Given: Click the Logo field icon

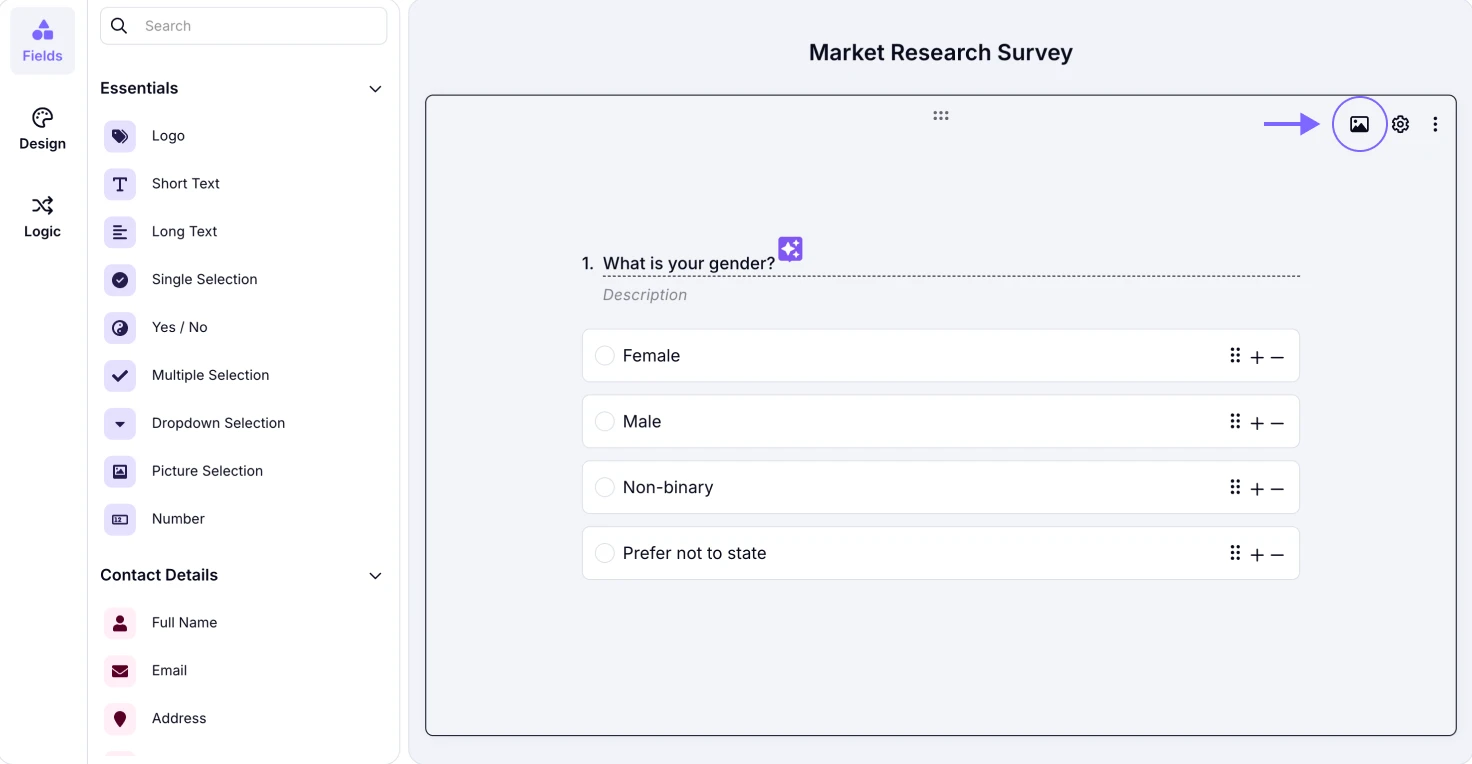Looking at the screenshot, I should [120, 136].
